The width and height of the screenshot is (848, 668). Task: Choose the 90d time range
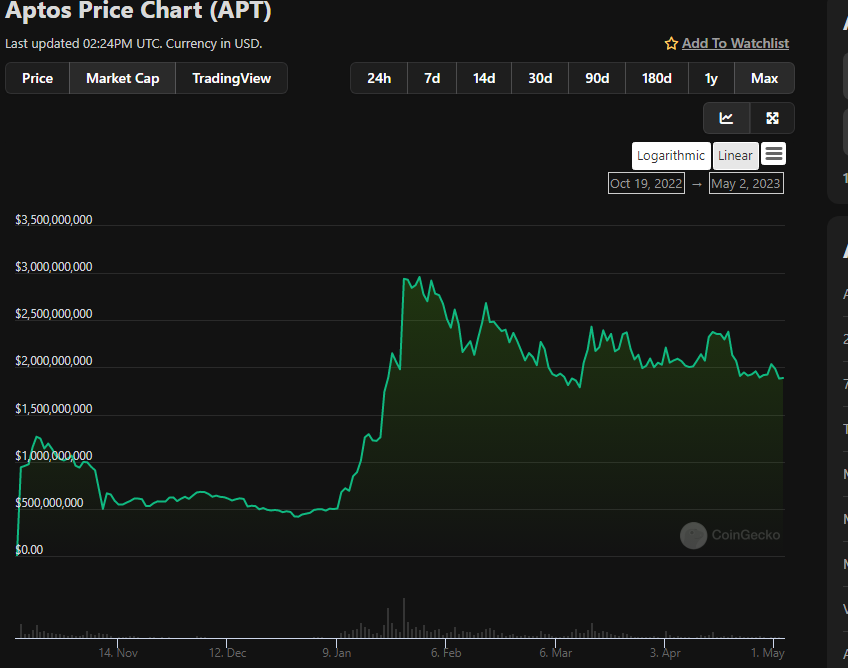(x=597, y=78)
